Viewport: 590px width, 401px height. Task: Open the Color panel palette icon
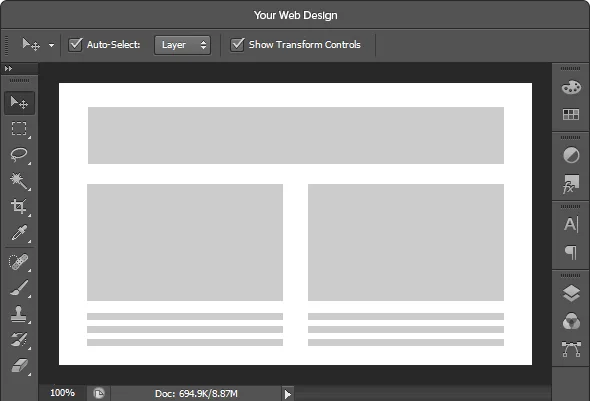571,87
